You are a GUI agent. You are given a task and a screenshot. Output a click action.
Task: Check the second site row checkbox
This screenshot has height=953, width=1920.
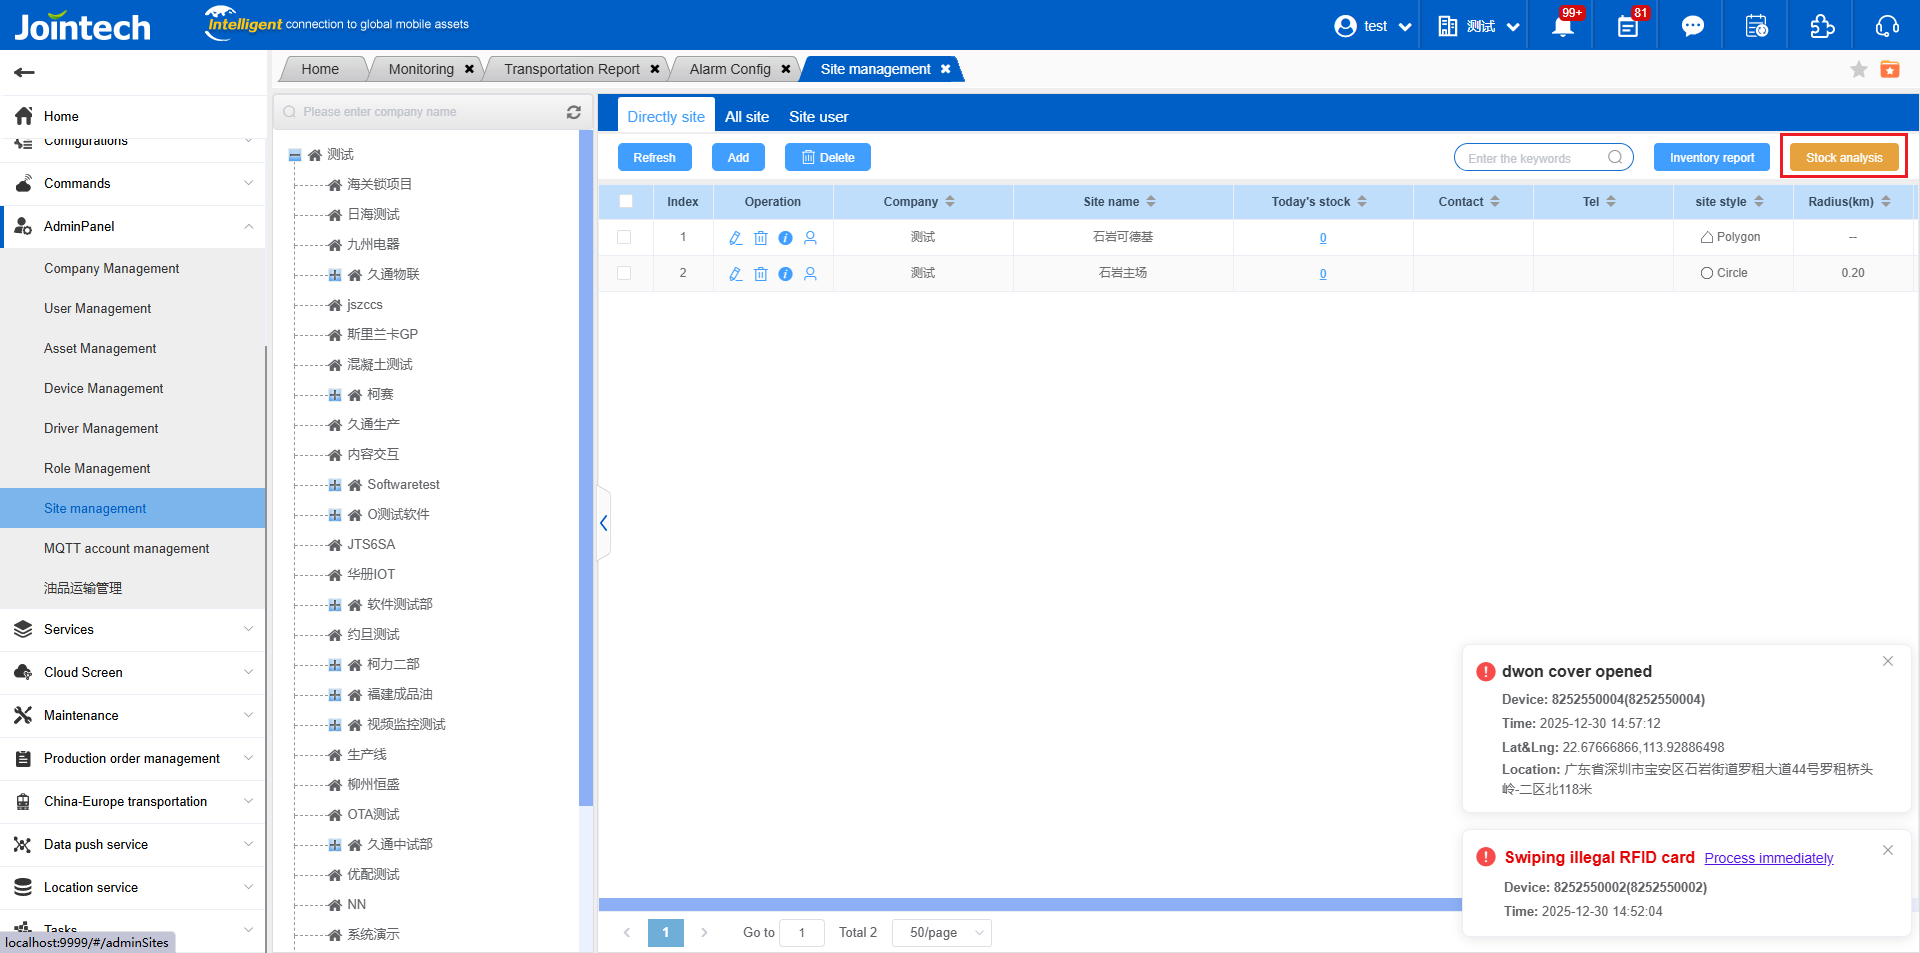[624, 273]
